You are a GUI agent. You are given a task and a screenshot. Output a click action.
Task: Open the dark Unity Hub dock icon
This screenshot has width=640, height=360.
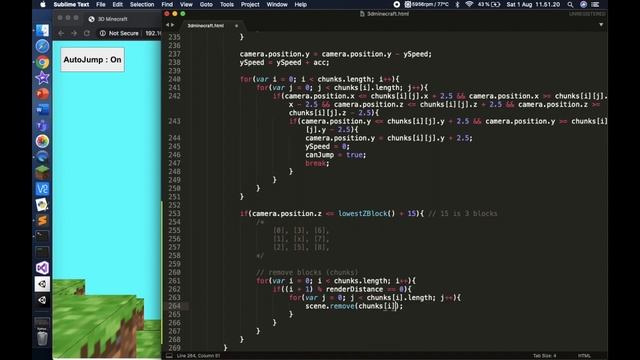(x=42, y=300)
